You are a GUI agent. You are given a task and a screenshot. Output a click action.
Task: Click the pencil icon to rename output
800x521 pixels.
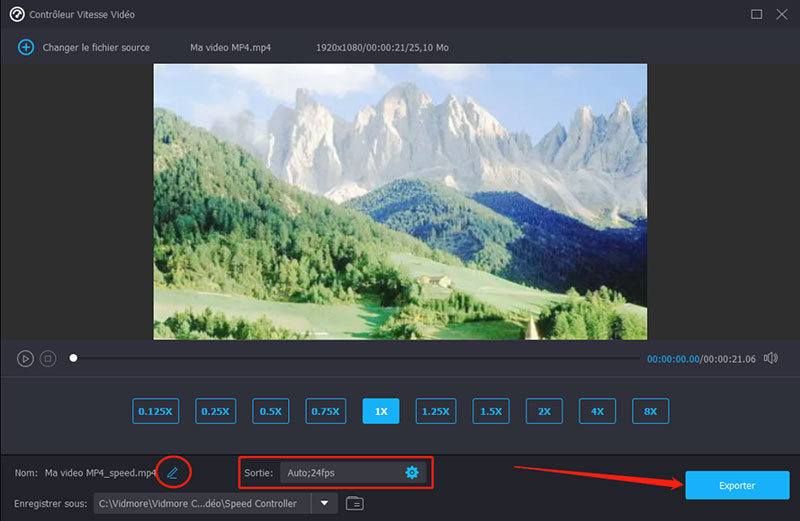tap(172, 472)
